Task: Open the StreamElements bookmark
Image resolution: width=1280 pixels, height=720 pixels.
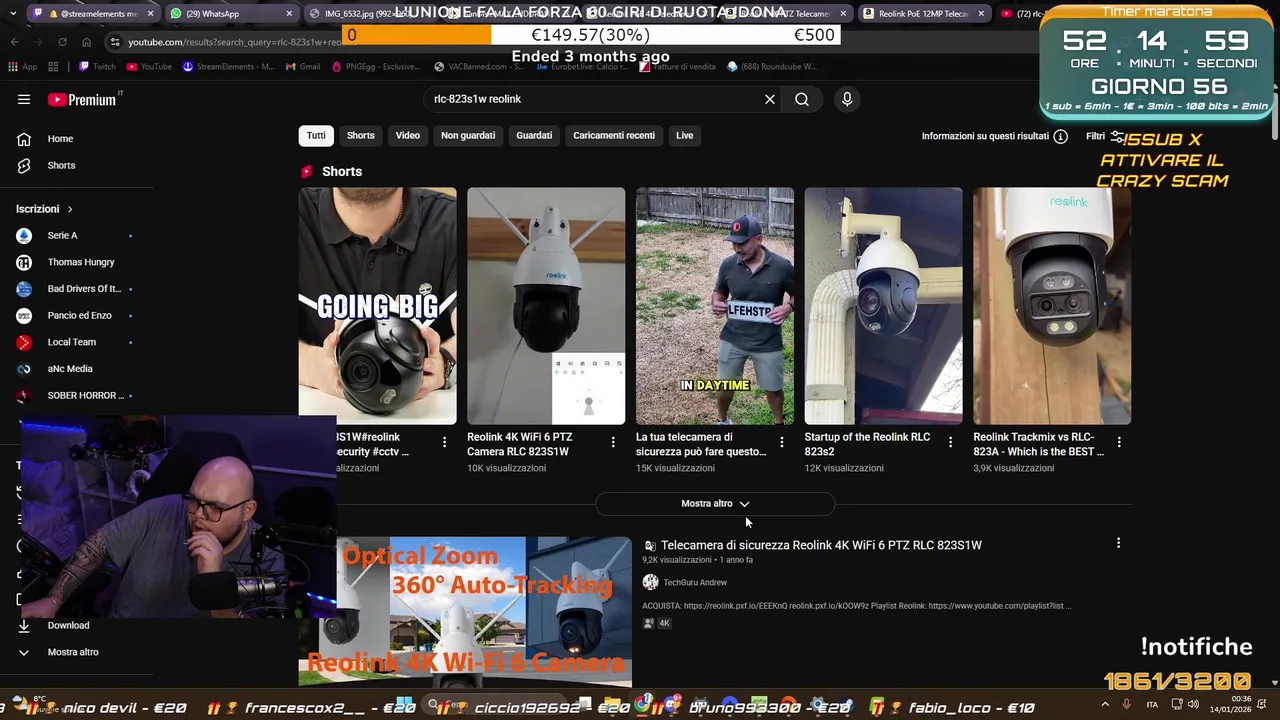Action: click(228, 67)
